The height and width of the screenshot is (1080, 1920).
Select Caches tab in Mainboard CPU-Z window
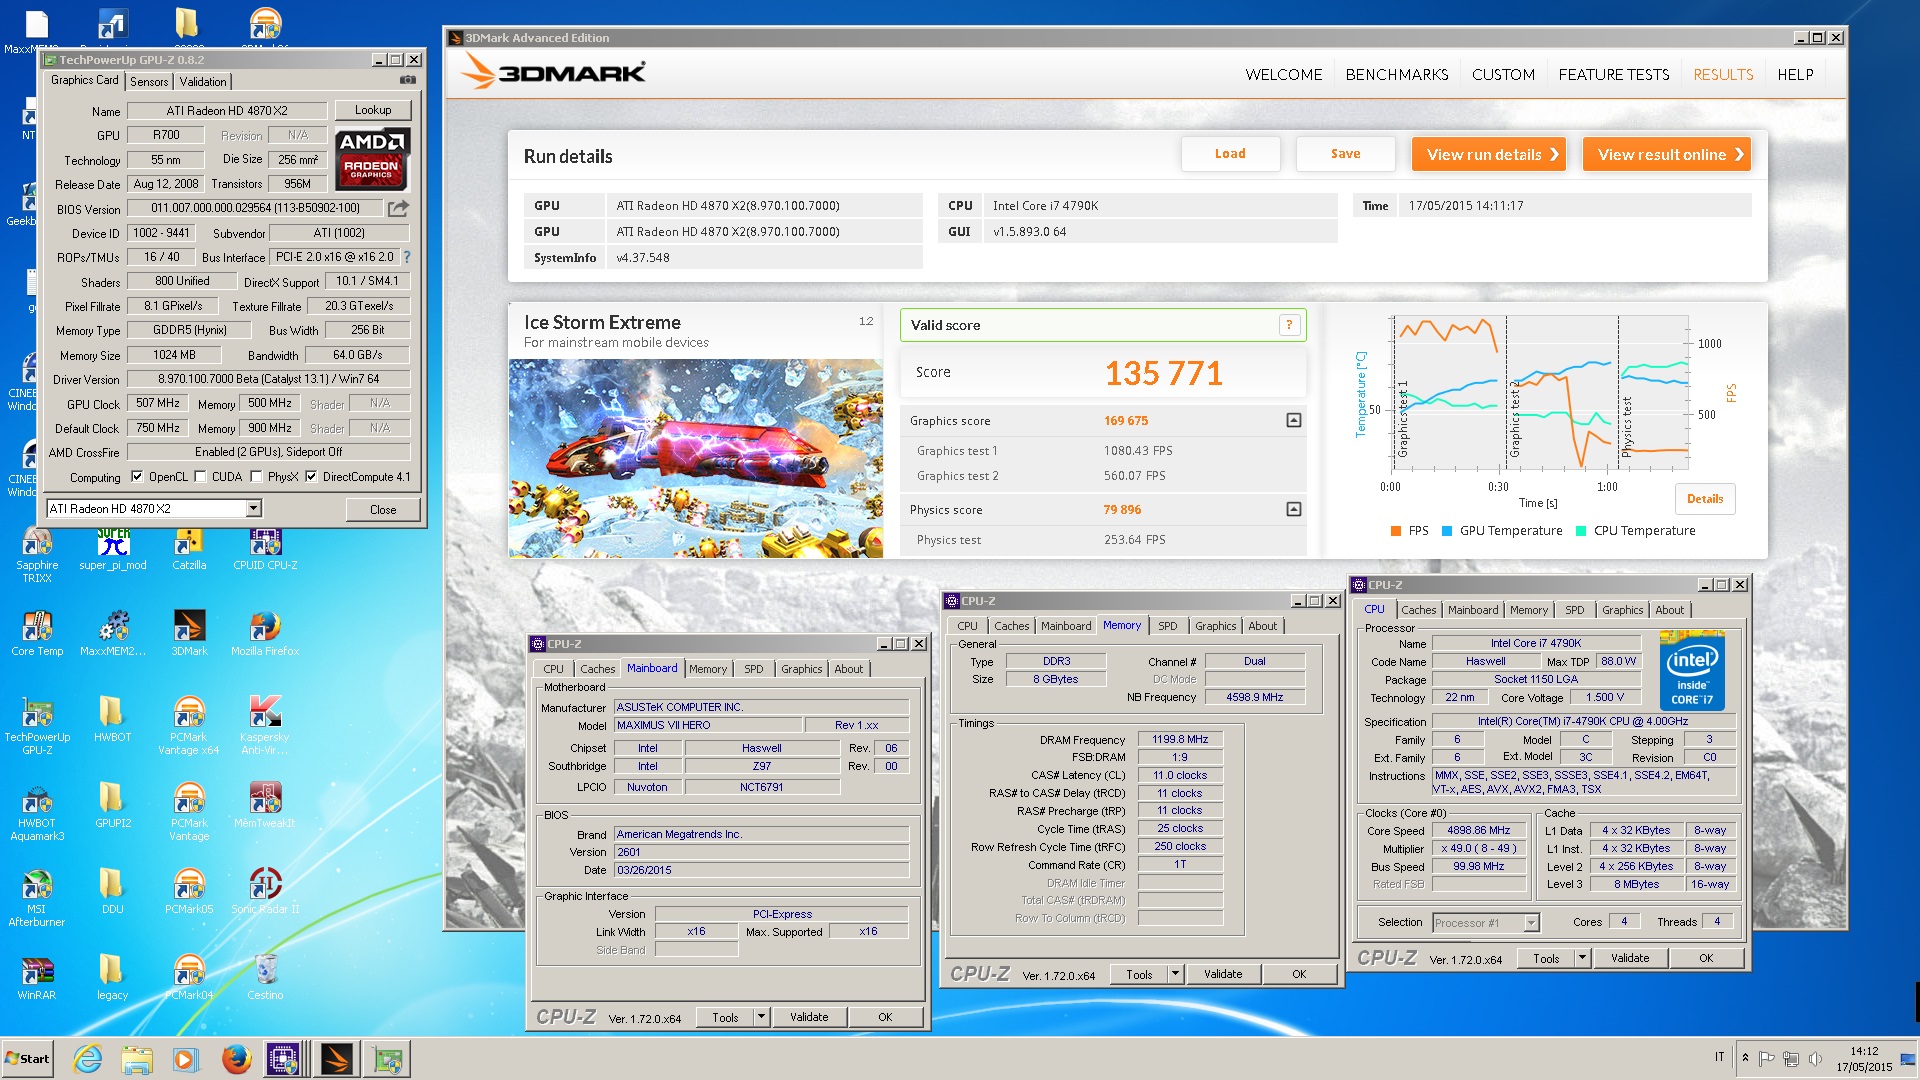[597, 669]
